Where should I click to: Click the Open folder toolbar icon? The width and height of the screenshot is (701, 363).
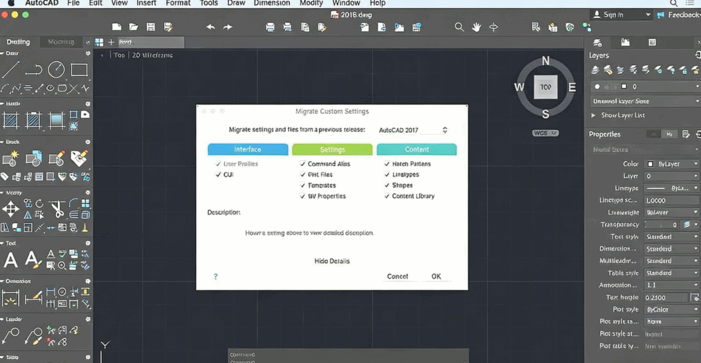pyautogui.click(x=133, y=27)
